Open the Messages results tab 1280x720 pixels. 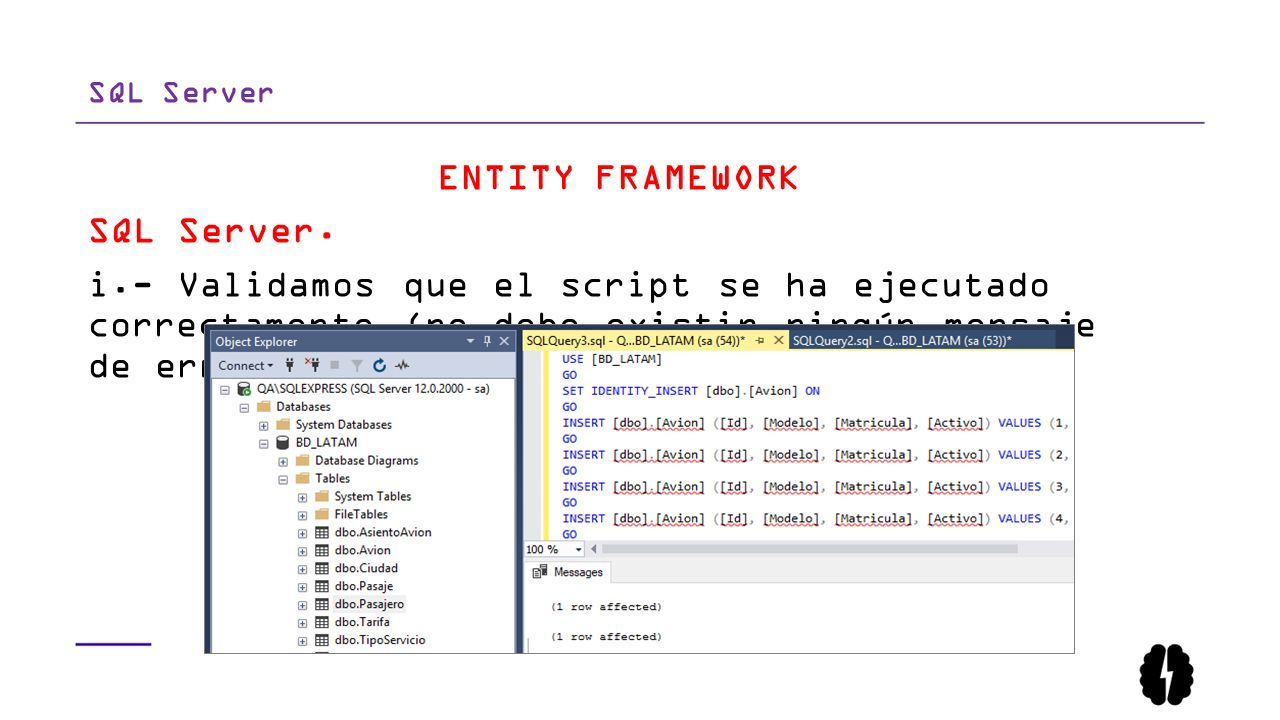click(568, 572)
